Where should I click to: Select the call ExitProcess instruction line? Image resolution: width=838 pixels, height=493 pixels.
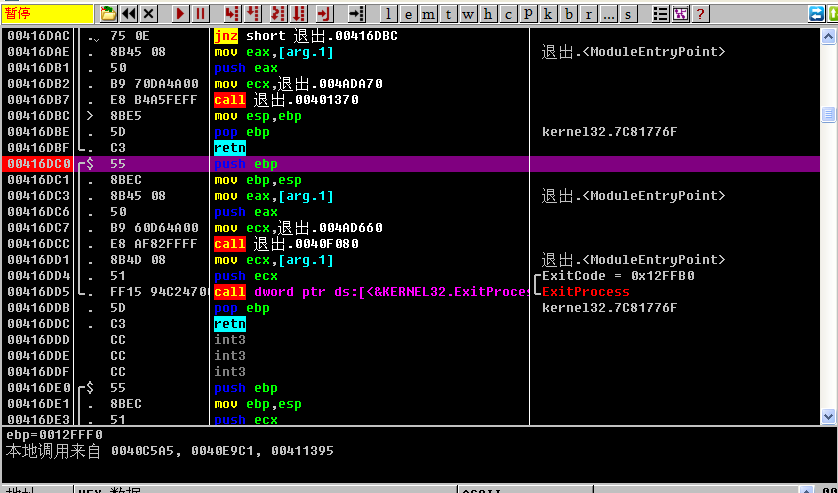370,292
